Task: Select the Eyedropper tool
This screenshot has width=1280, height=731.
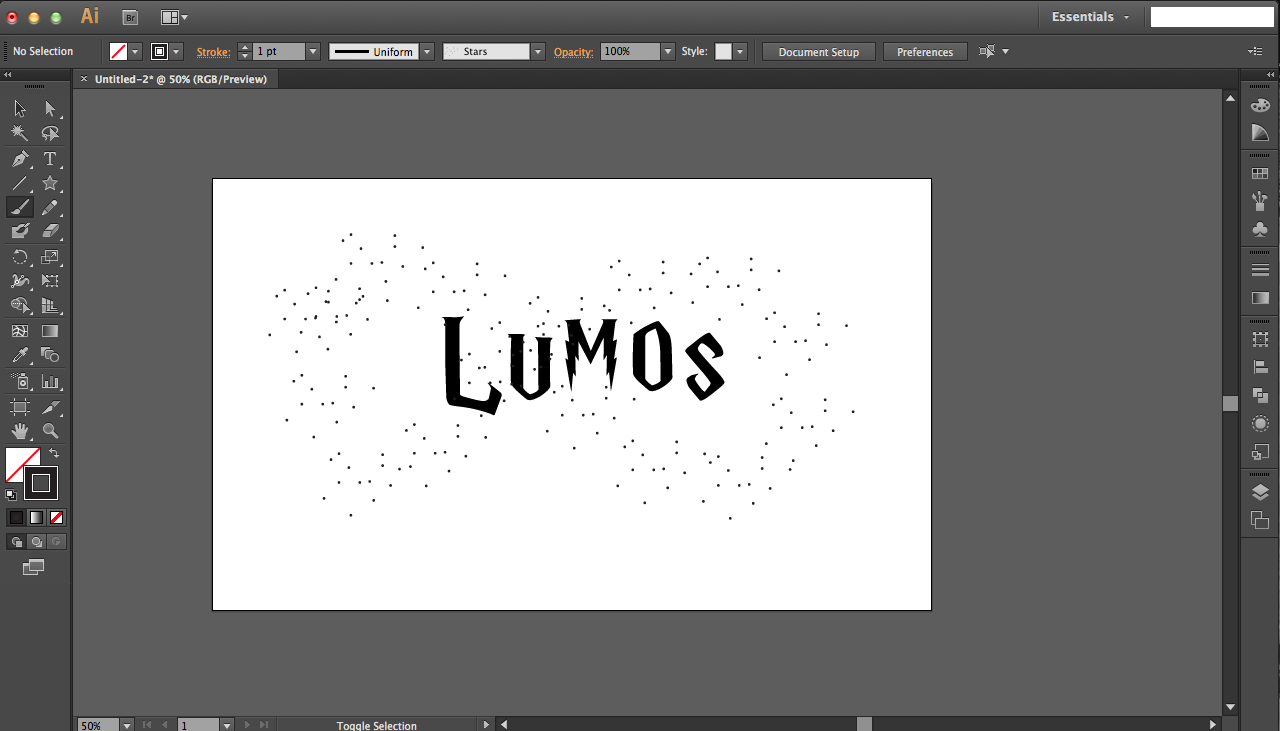Action: pyautogui.click(x=20, y=355)
